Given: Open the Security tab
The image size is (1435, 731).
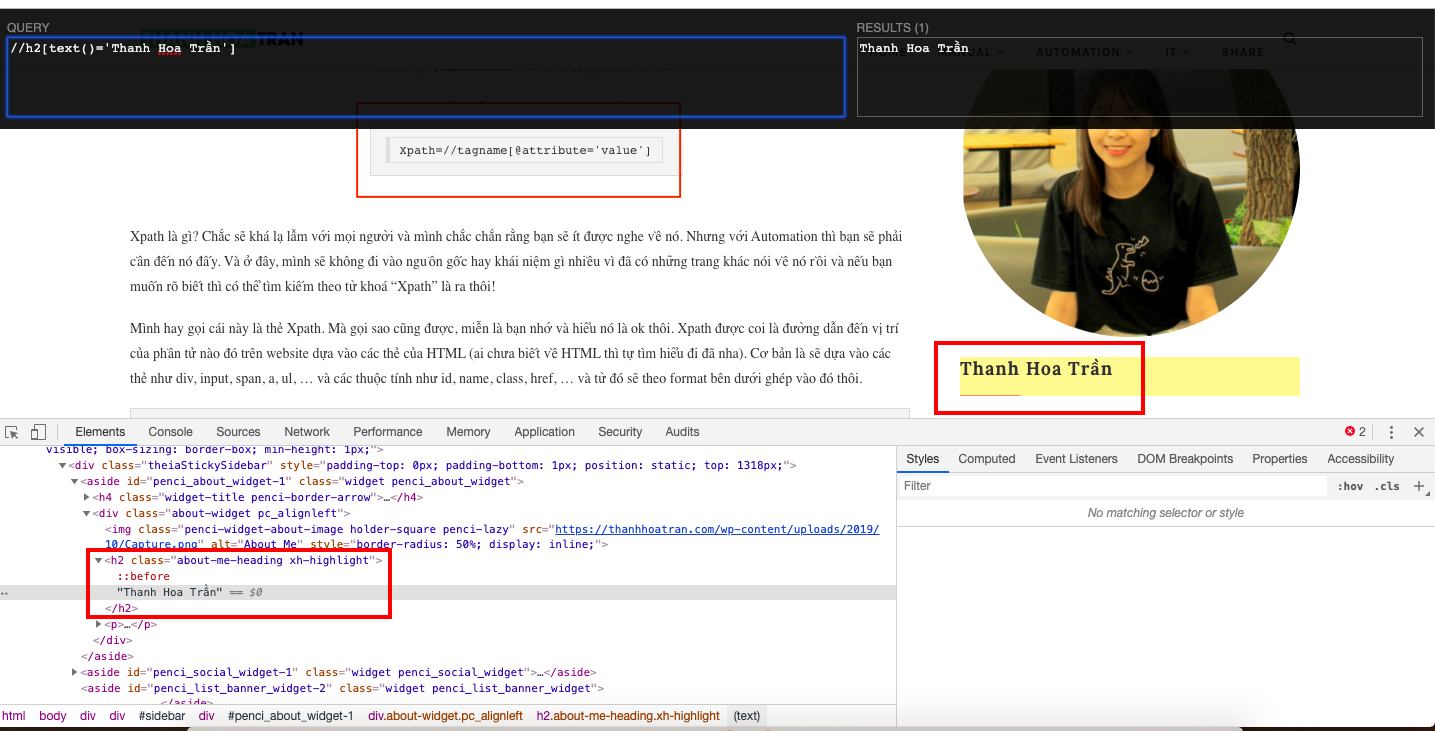Looking at the screenshot, I should pos(620,432).
